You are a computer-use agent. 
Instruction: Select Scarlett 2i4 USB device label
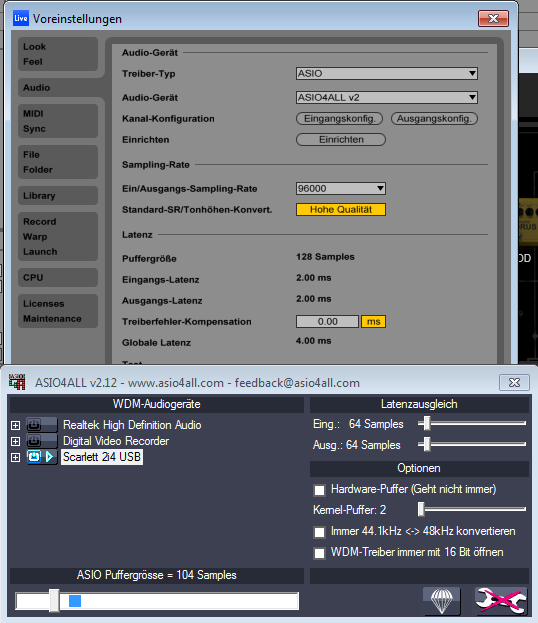click(102, 457)
